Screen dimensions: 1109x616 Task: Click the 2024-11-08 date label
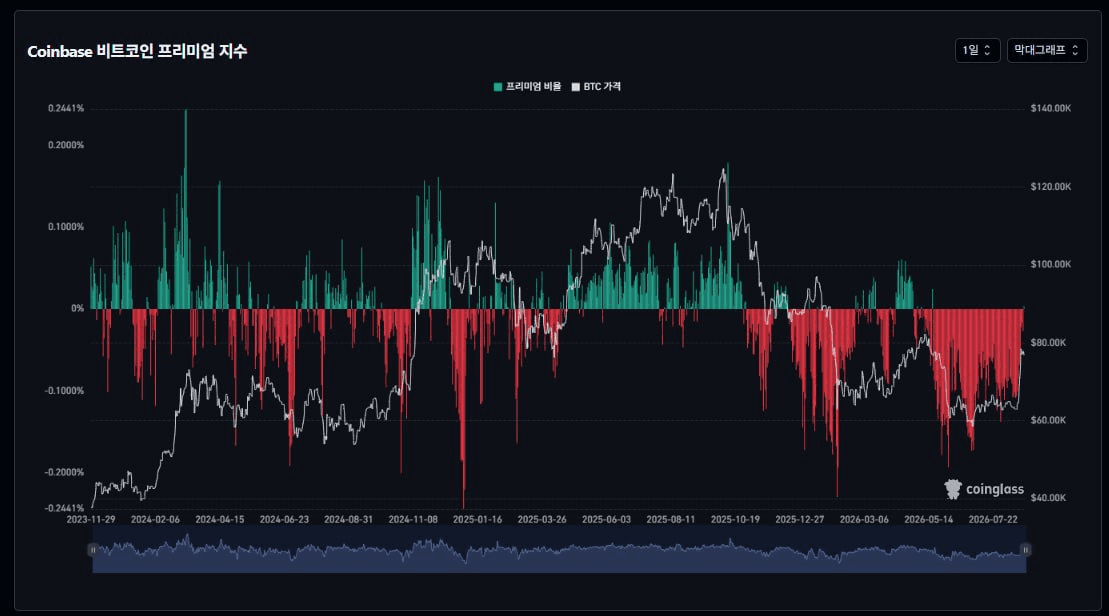click(x=413, y=519)
